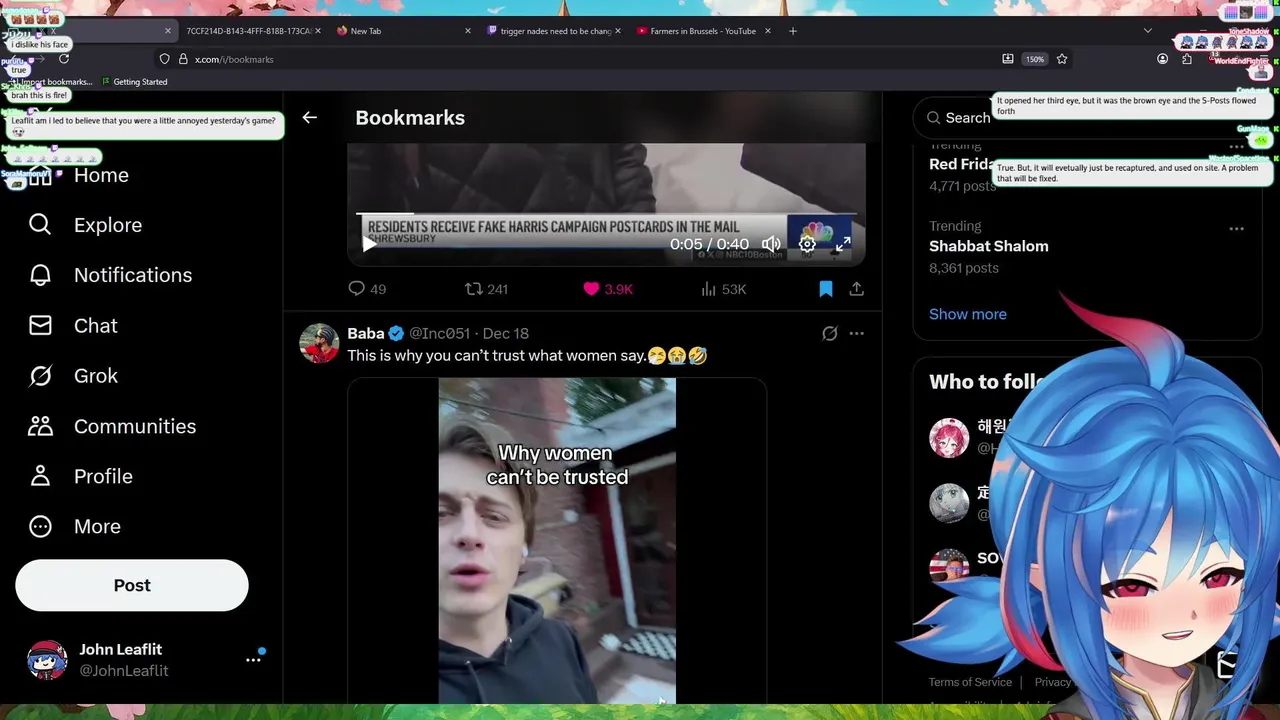Click the Chat envelope icon

(x=40, y=326)
